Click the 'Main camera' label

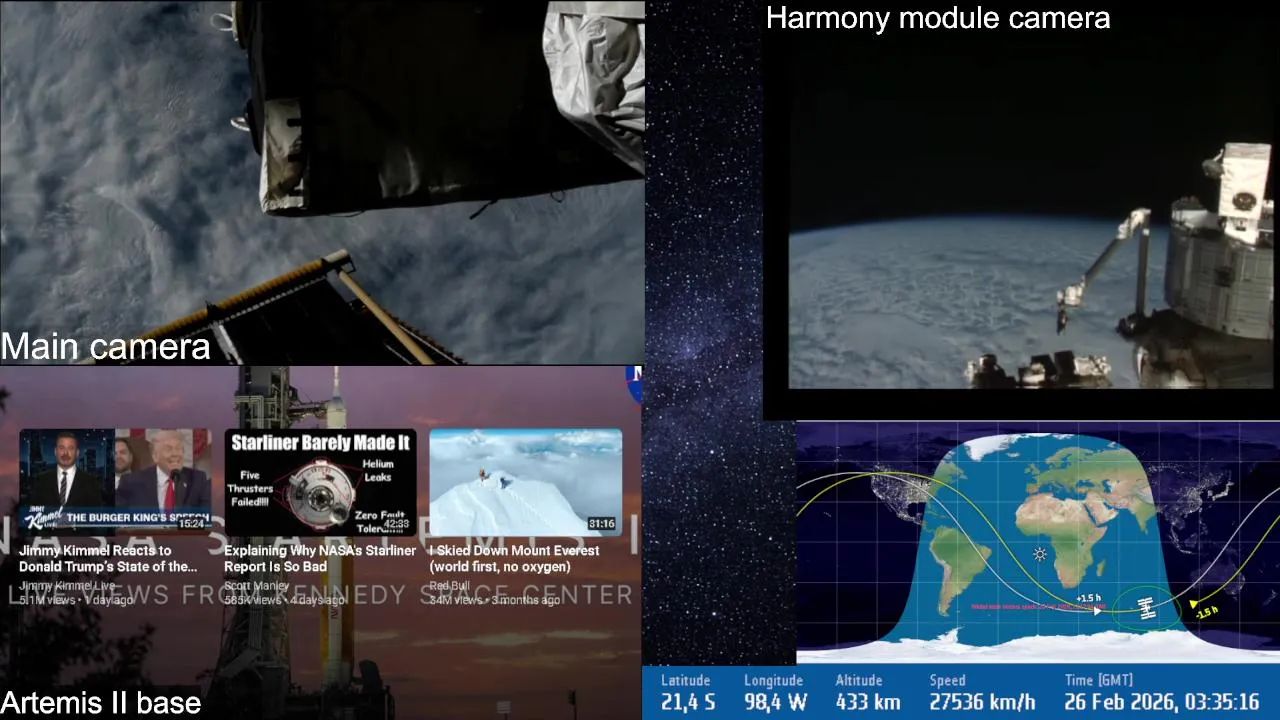pos(105,347)
